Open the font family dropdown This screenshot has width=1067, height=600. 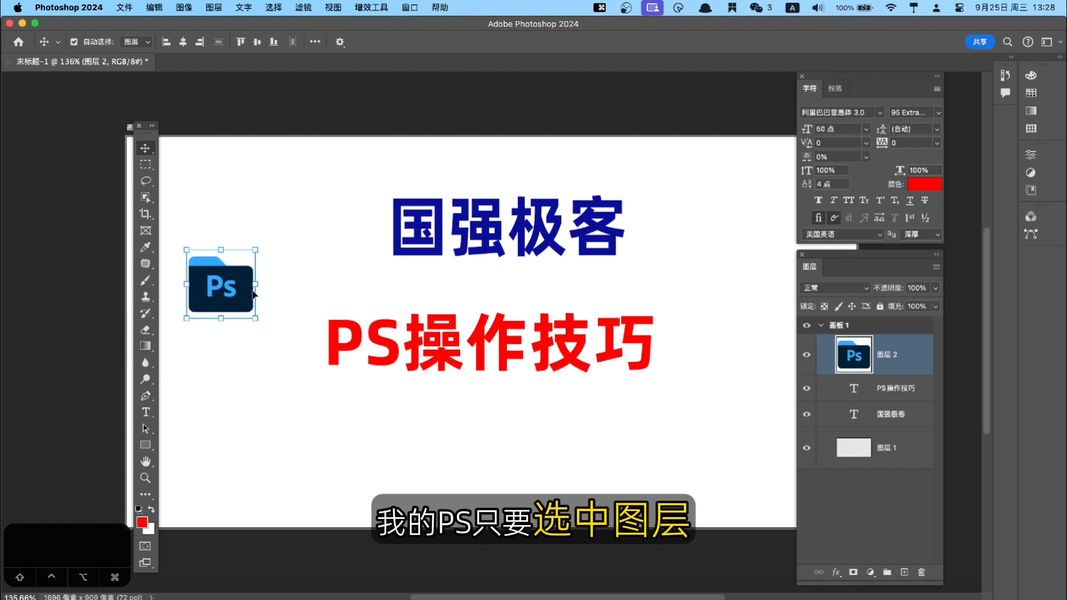pyautogui.click(x=879, y=112)
